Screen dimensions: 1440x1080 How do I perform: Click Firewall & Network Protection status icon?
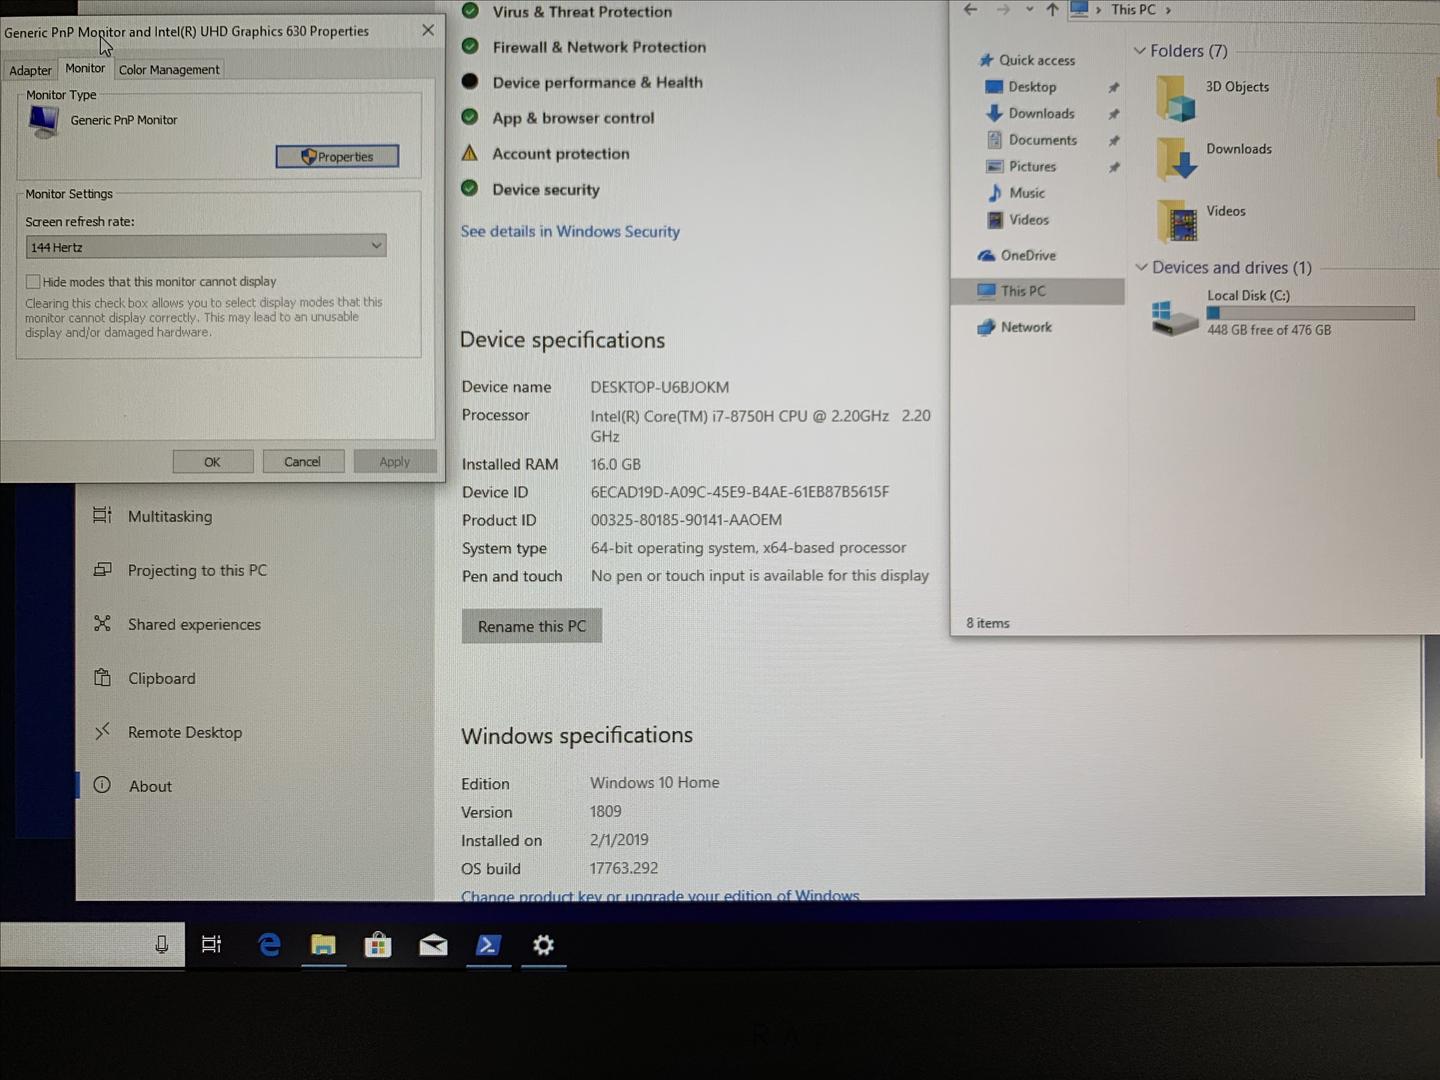[469, 46]
